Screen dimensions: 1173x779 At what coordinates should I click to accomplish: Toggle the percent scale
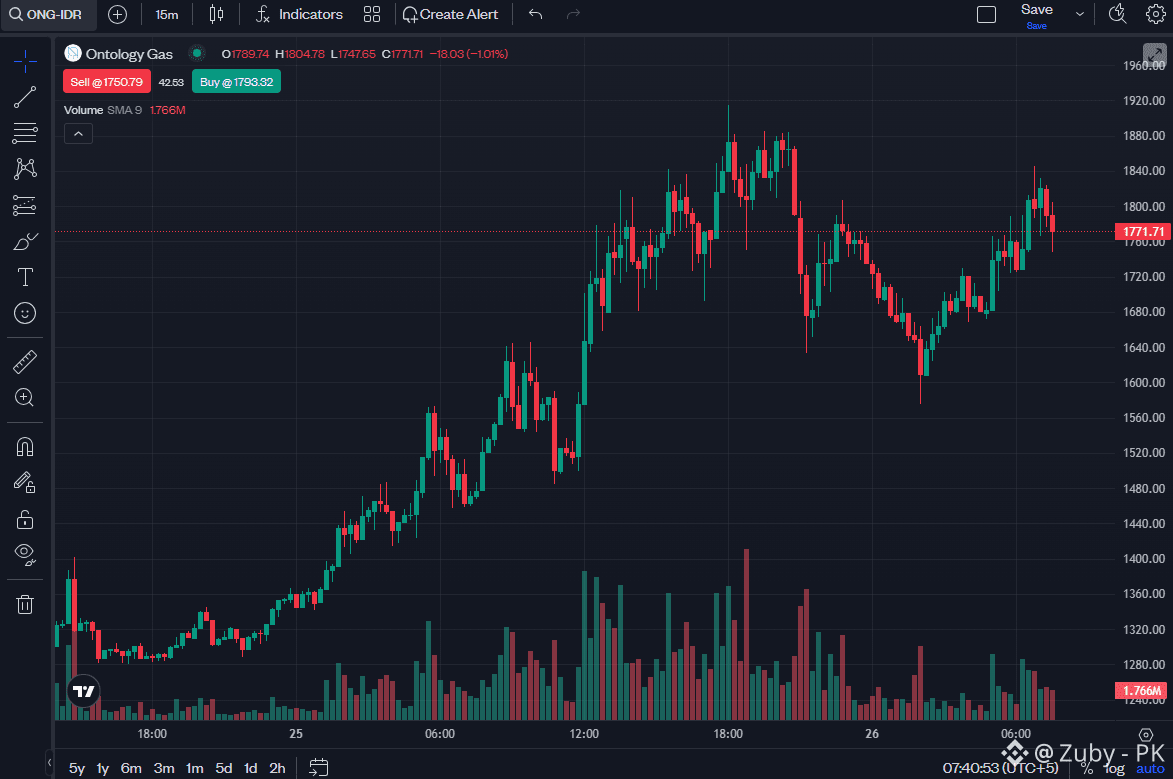[x=1086, y=769]
